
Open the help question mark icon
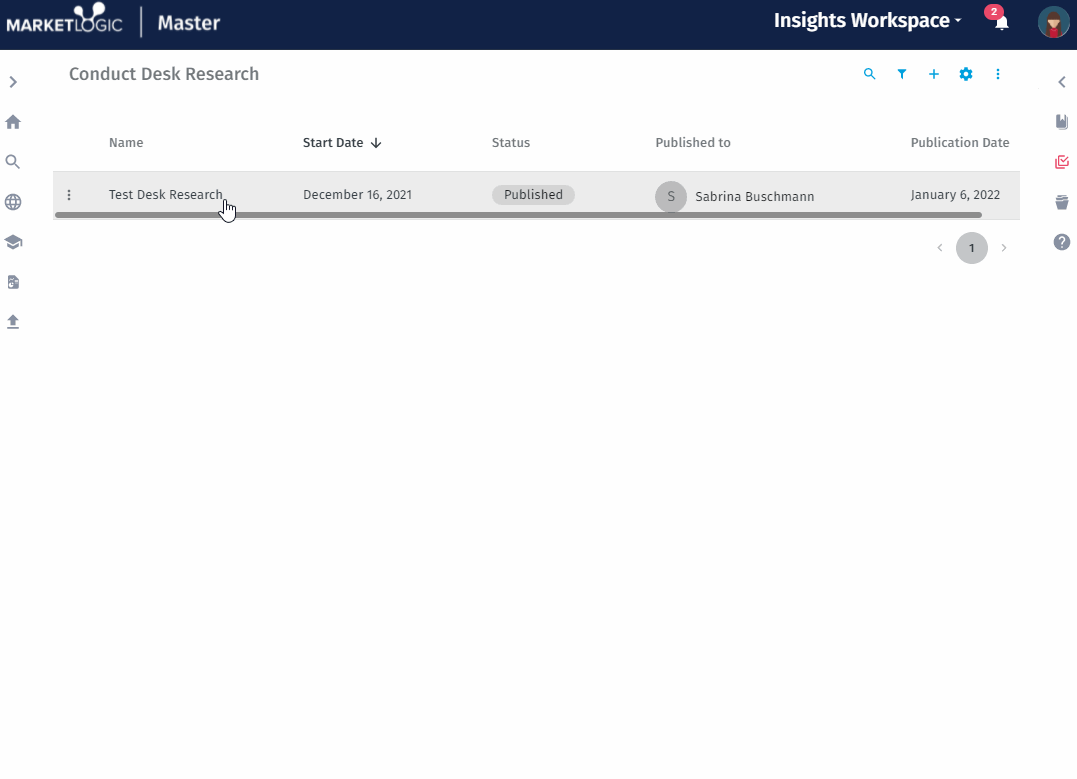(1062, 242)
